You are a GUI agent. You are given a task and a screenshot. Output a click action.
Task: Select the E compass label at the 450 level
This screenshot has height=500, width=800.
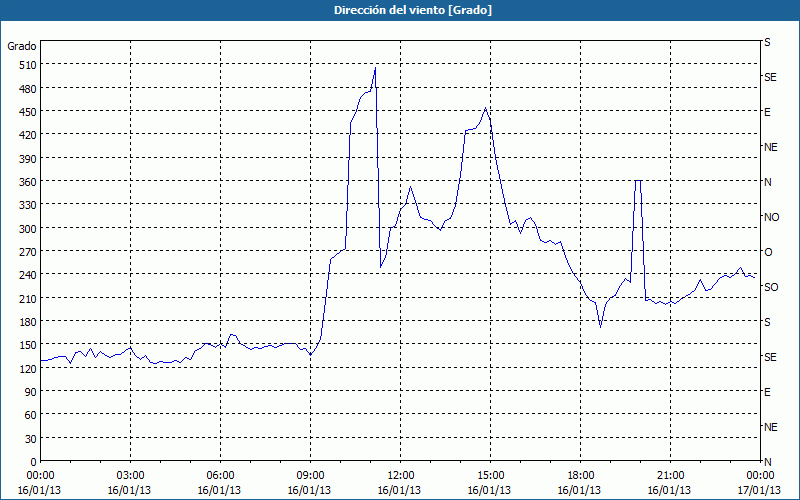click(767, 112)
